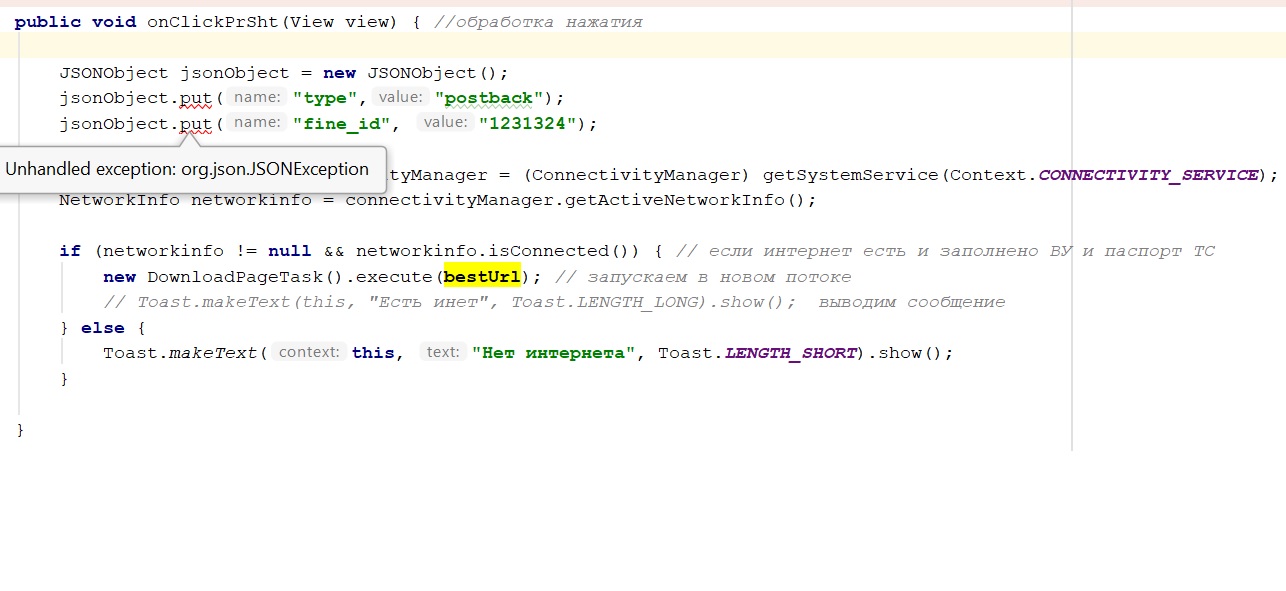Image resolution: width=1286 pixels, height=591 pixels.
Task: Click the "else" keyword
Action: (103, 328)
